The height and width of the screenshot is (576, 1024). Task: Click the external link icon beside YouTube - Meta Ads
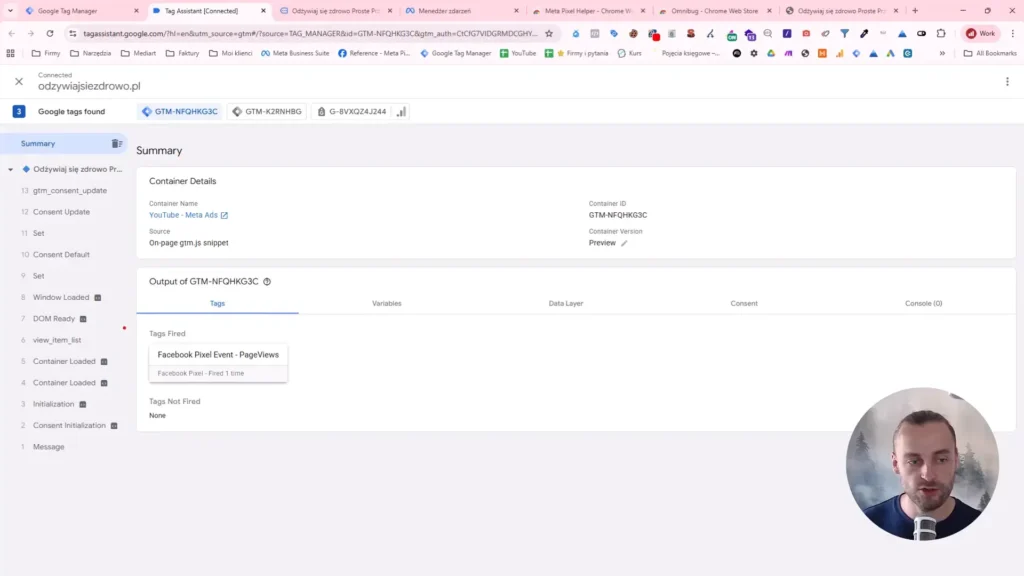pos(224,216)
